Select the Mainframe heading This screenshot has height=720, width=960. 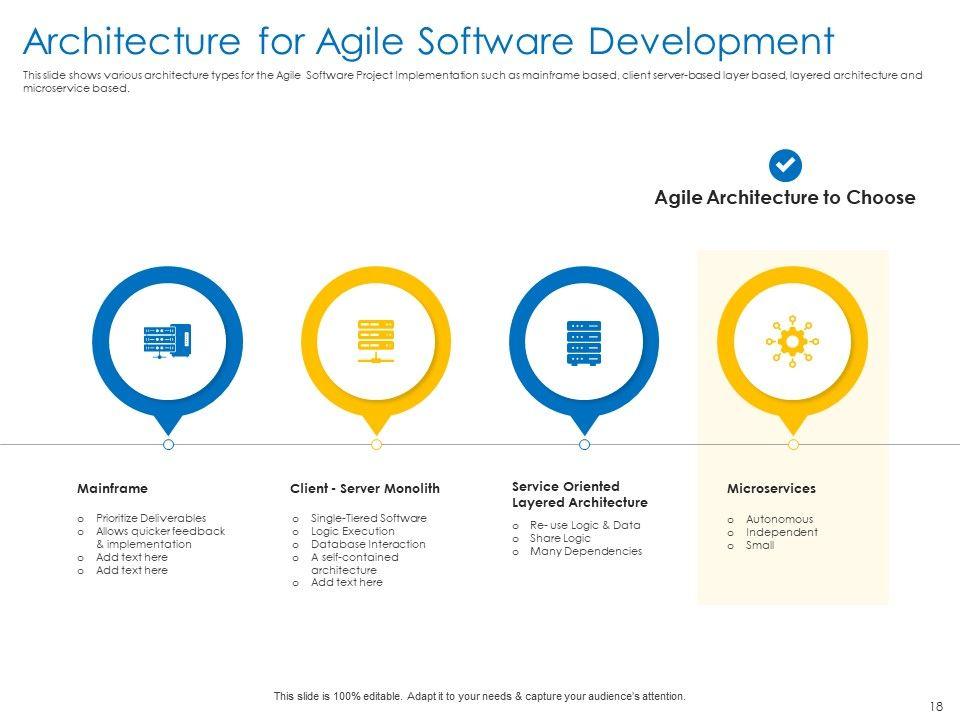pos(112,489)
